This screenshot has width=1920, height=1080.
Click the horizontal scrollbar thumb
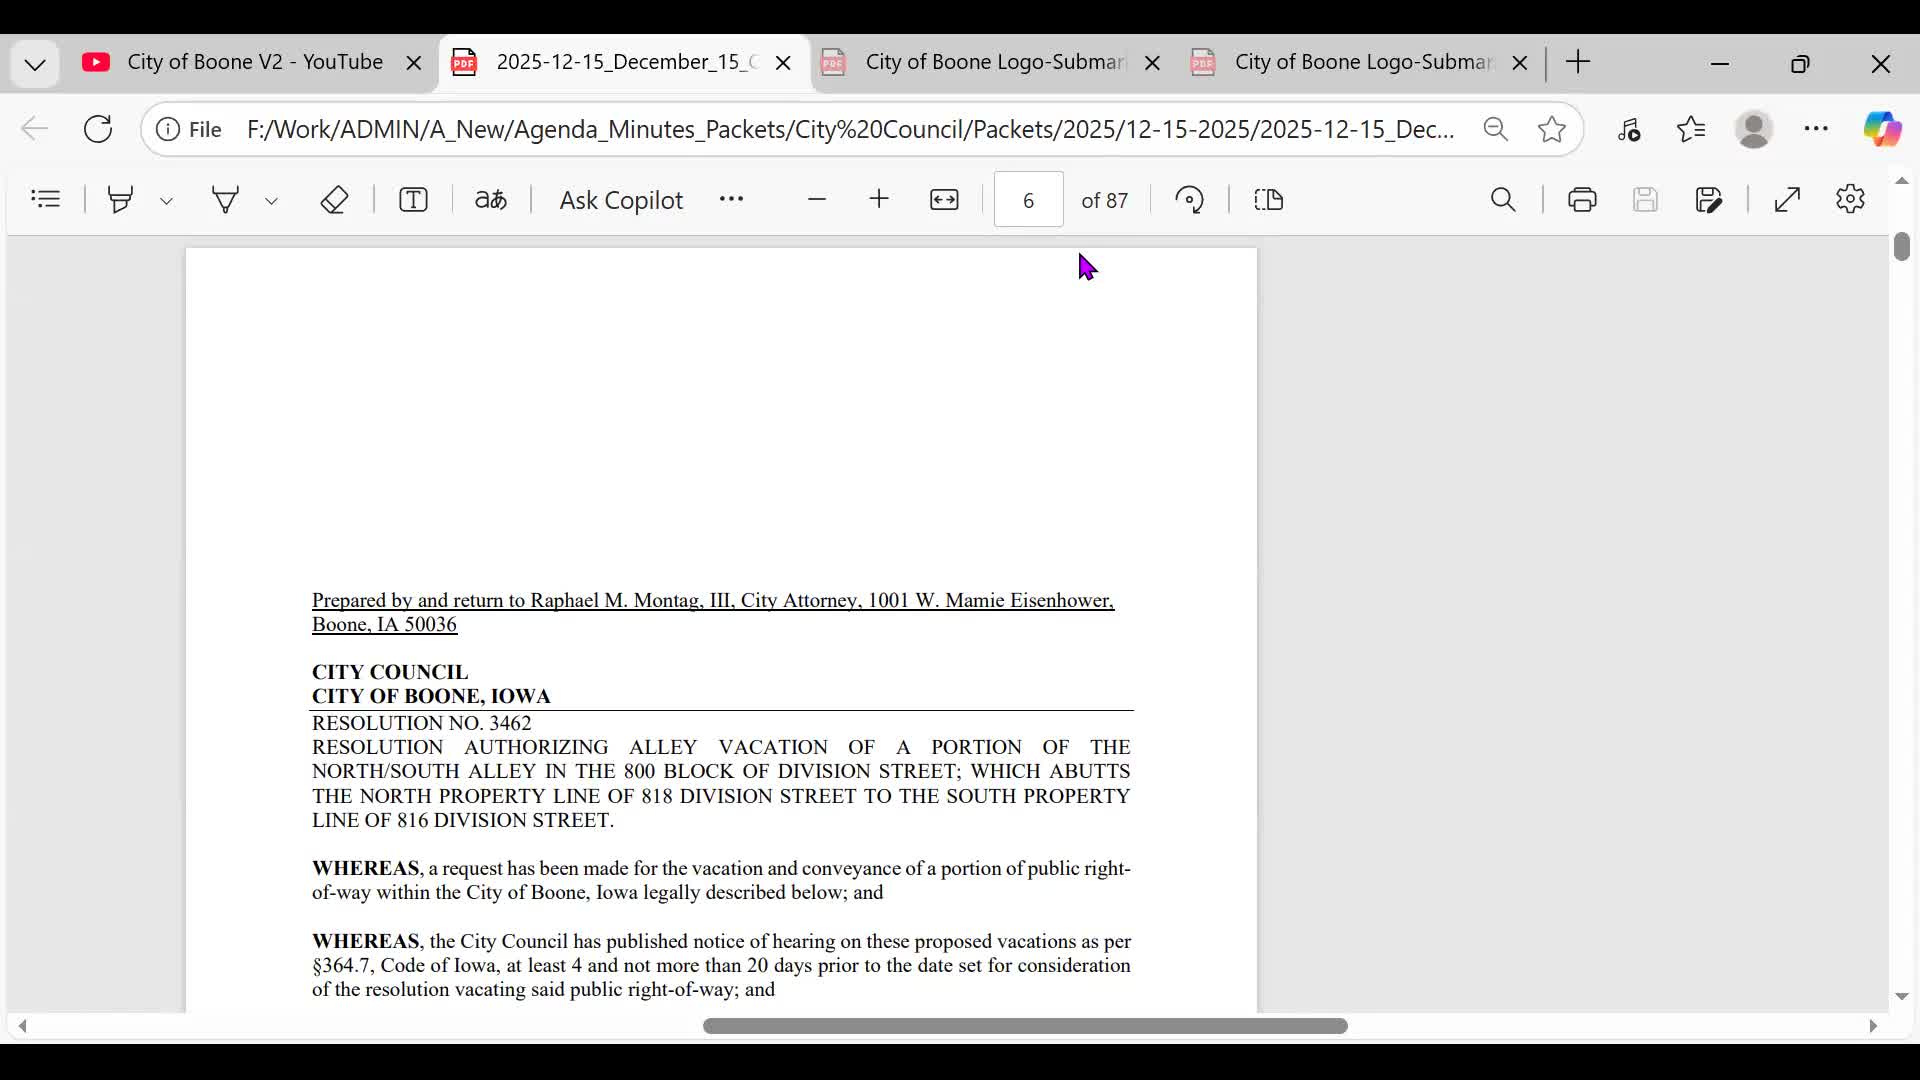[x=1025, y=1026]
